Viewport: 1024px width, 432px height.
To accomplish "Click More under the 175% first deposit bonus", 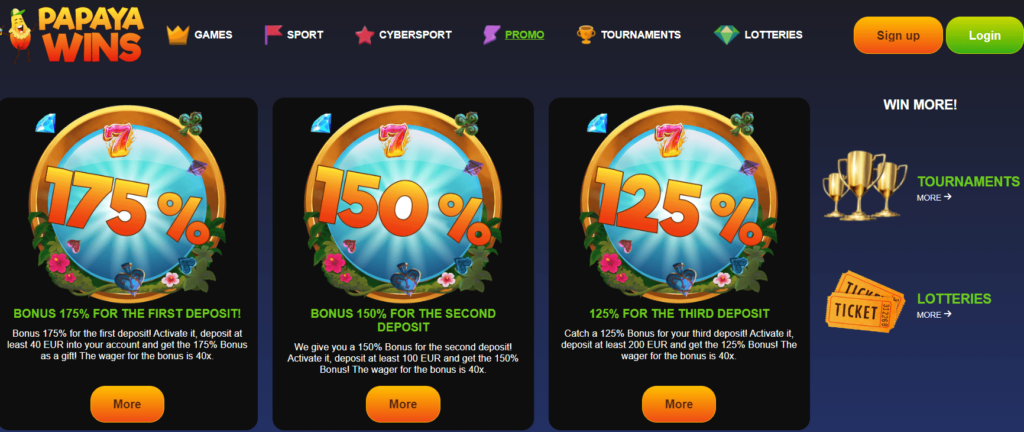I will [x=127, y=404].
